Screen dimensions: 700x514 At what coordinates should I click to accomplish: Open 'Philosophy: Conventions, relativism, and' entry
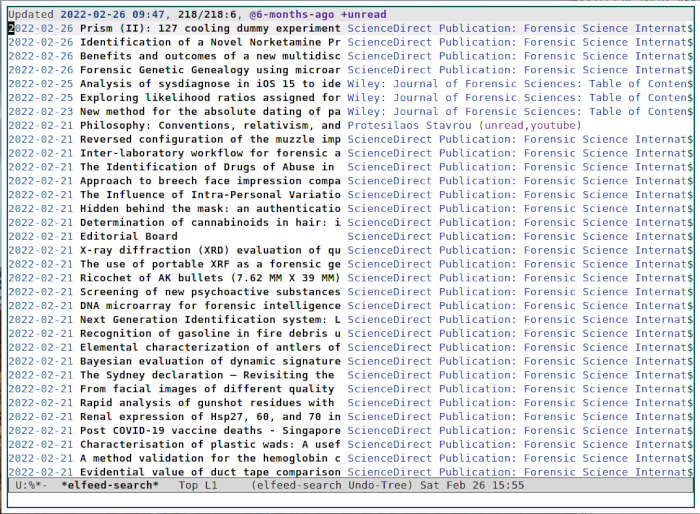click(x=210, y=125)
